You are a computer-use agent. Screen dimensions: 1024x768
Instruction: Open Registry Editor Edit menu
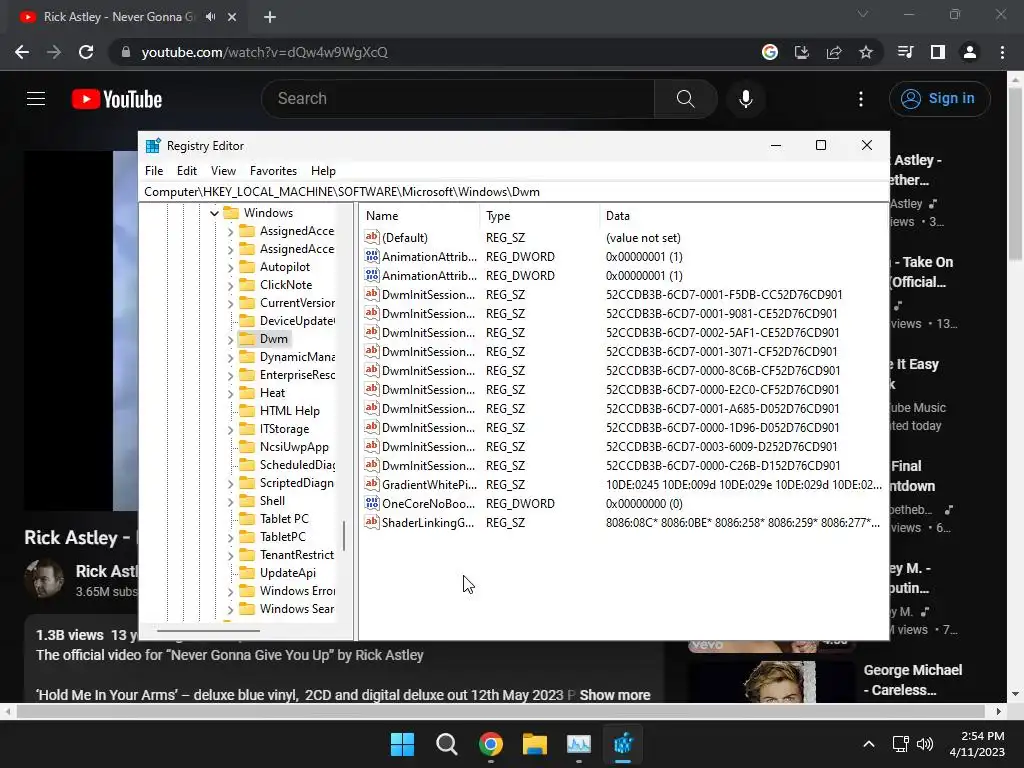click(187, 171)
